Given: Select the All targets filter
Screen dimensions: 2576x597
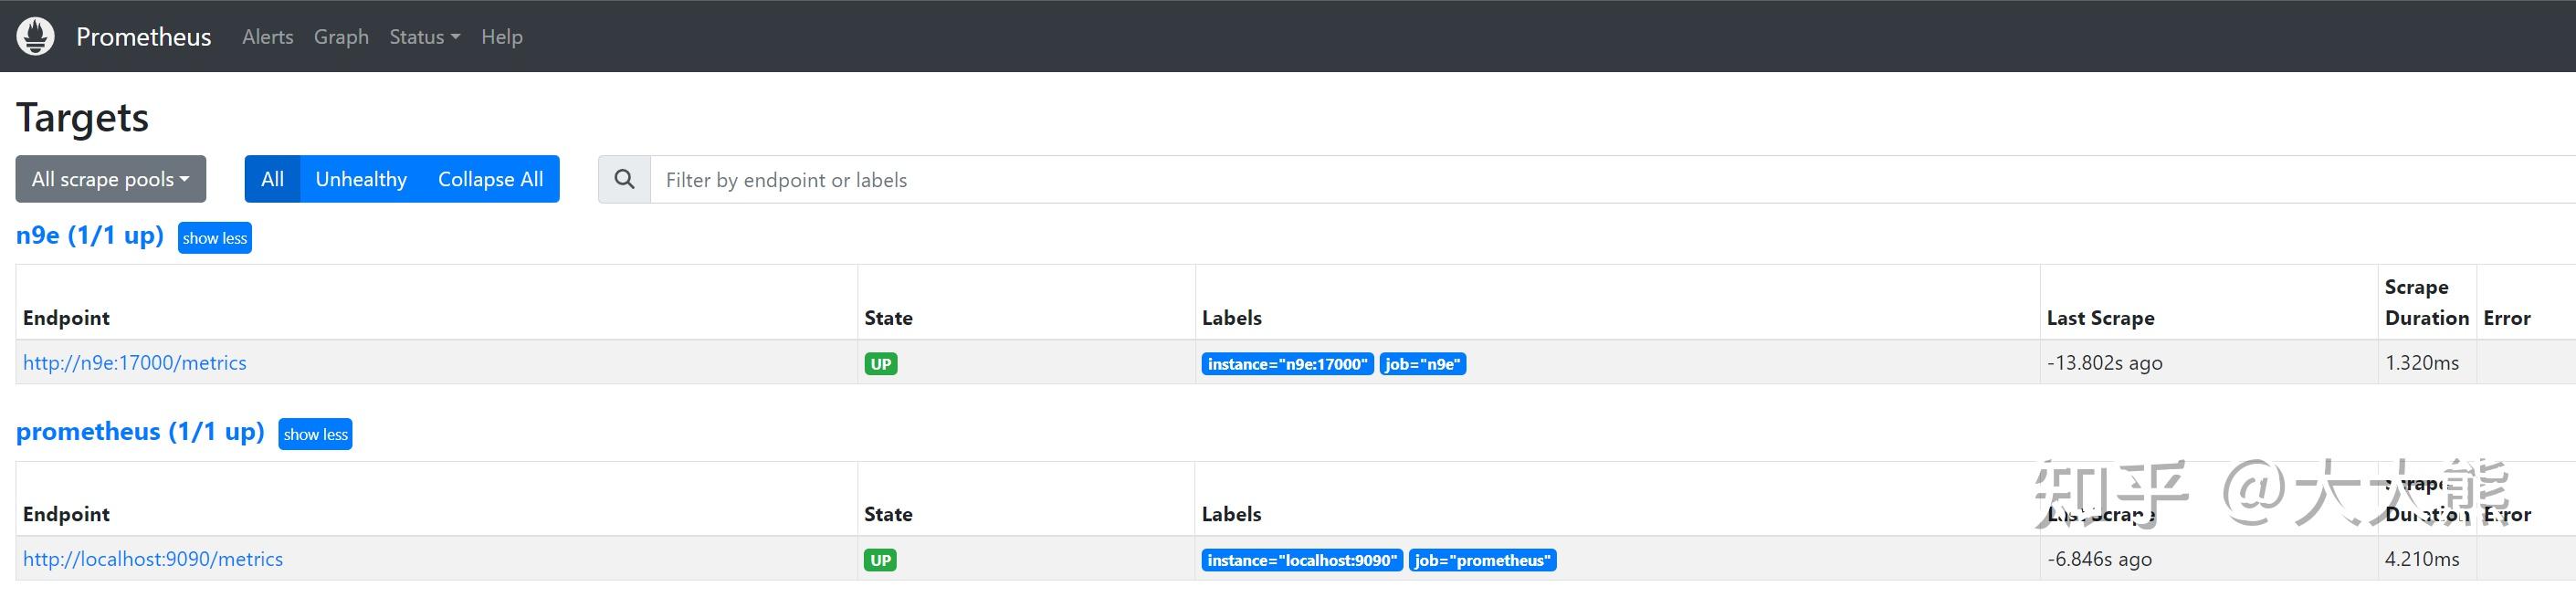Looking at the screenshot, I should point(272,179).
